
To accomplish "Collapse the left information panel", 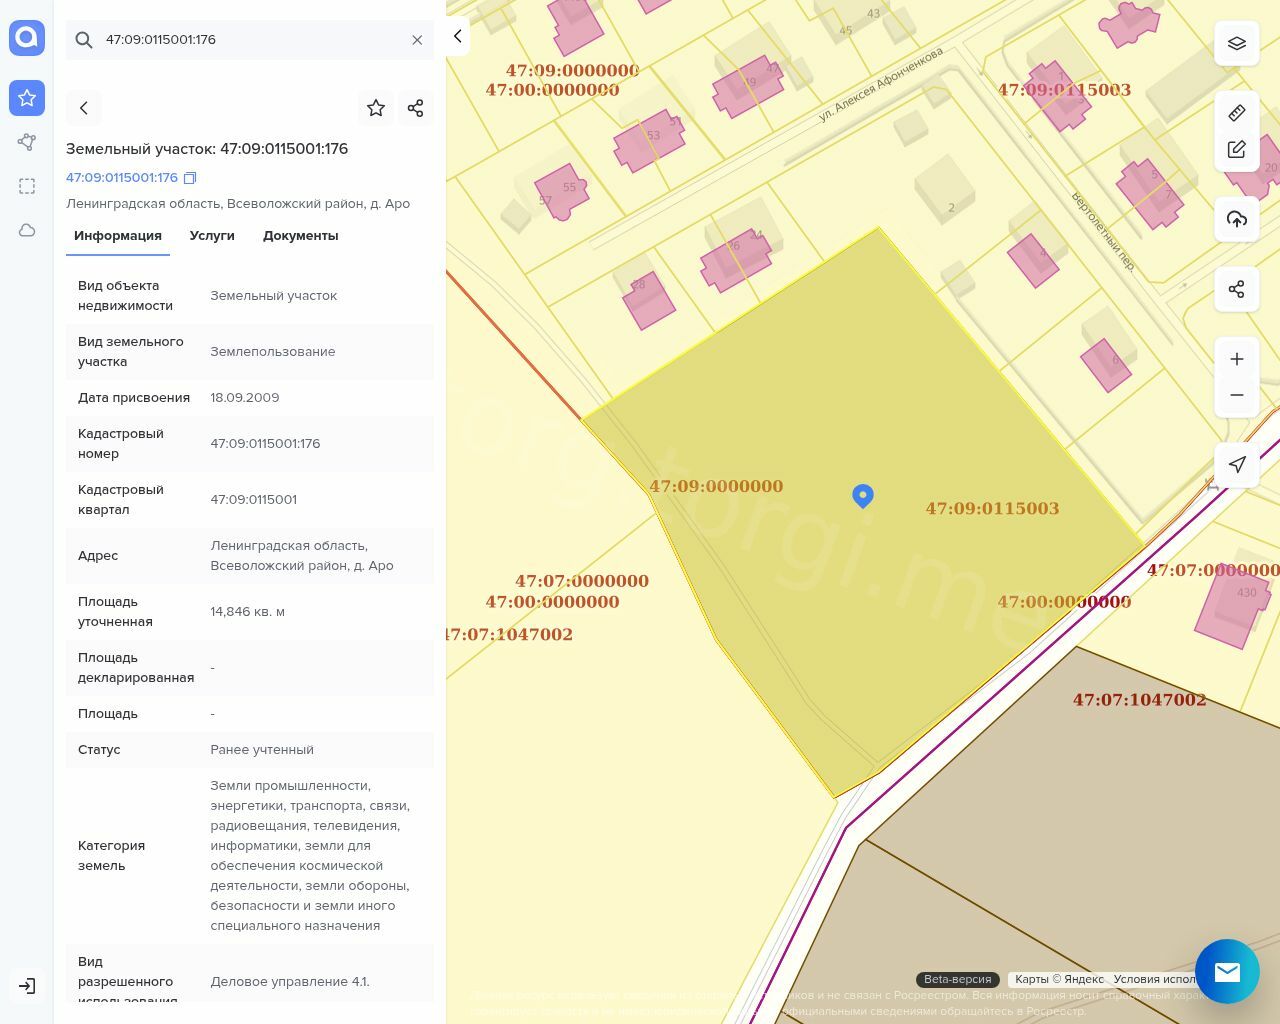I will pyautogui.click(x=457, y=36).
